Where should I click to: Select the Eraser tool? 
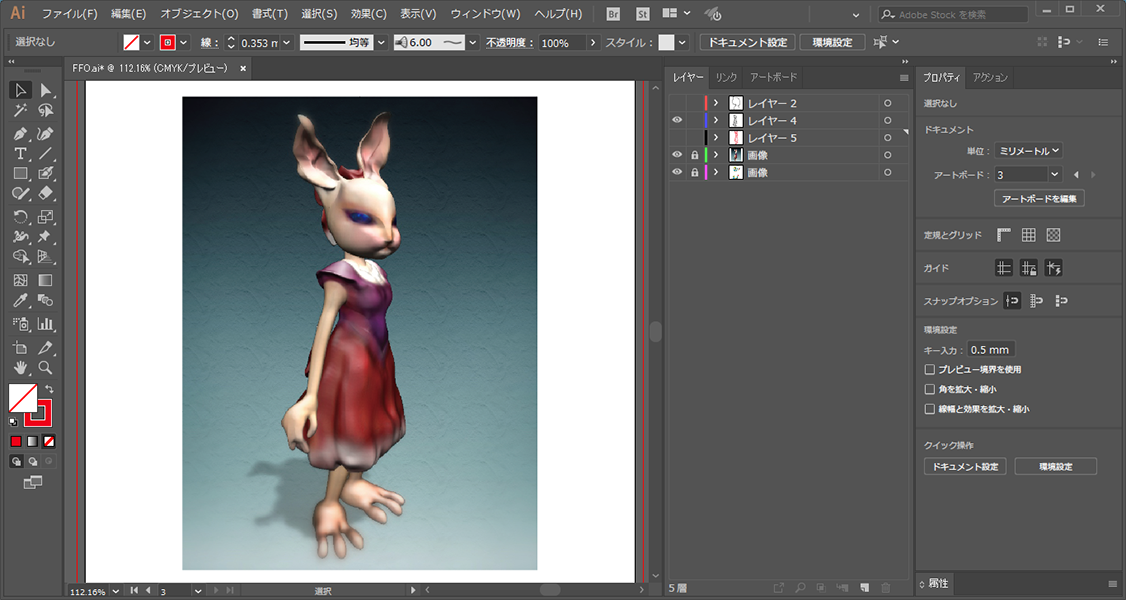[x=45, y=194]
